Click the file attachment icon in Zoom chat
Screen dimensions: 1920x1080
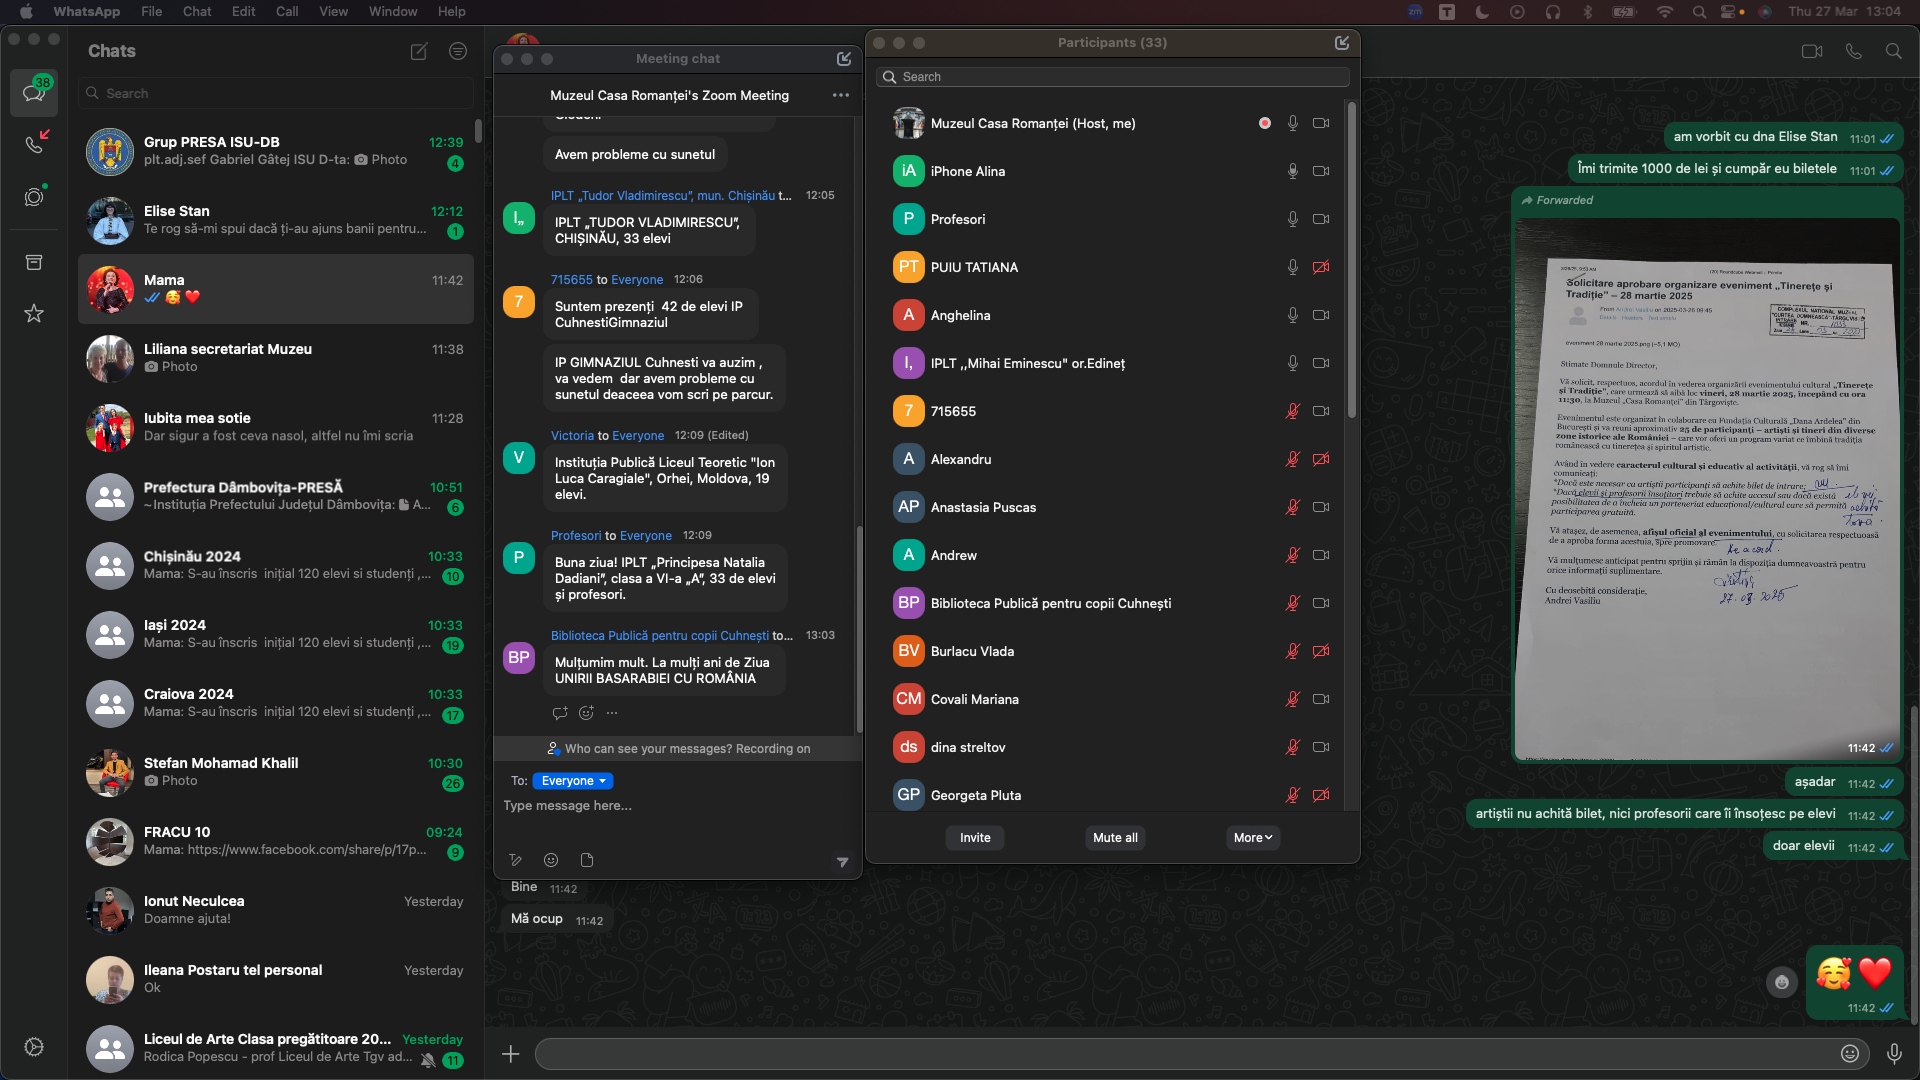coord(587,860)
